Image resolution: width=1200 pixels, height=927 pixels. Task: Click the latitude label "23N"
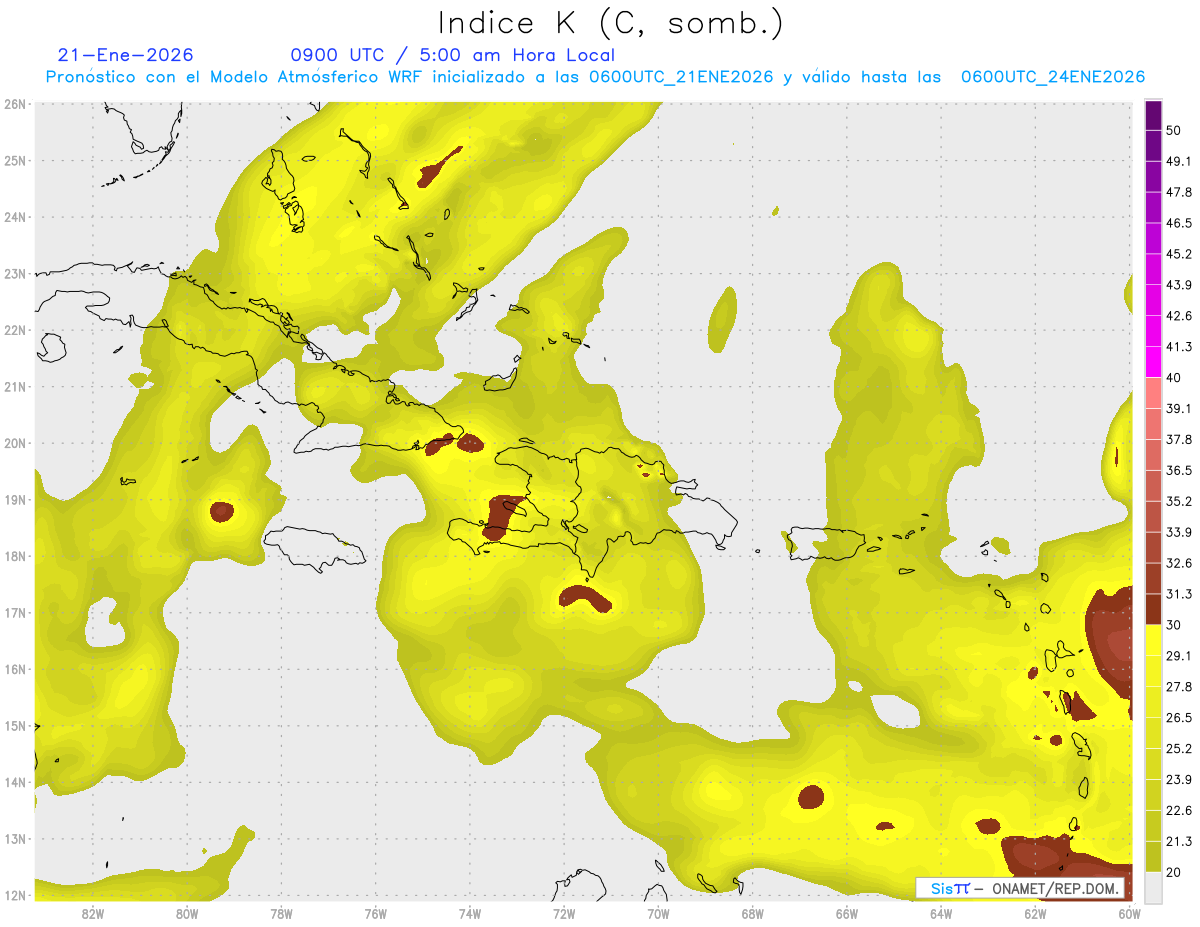tap(15, 273)
